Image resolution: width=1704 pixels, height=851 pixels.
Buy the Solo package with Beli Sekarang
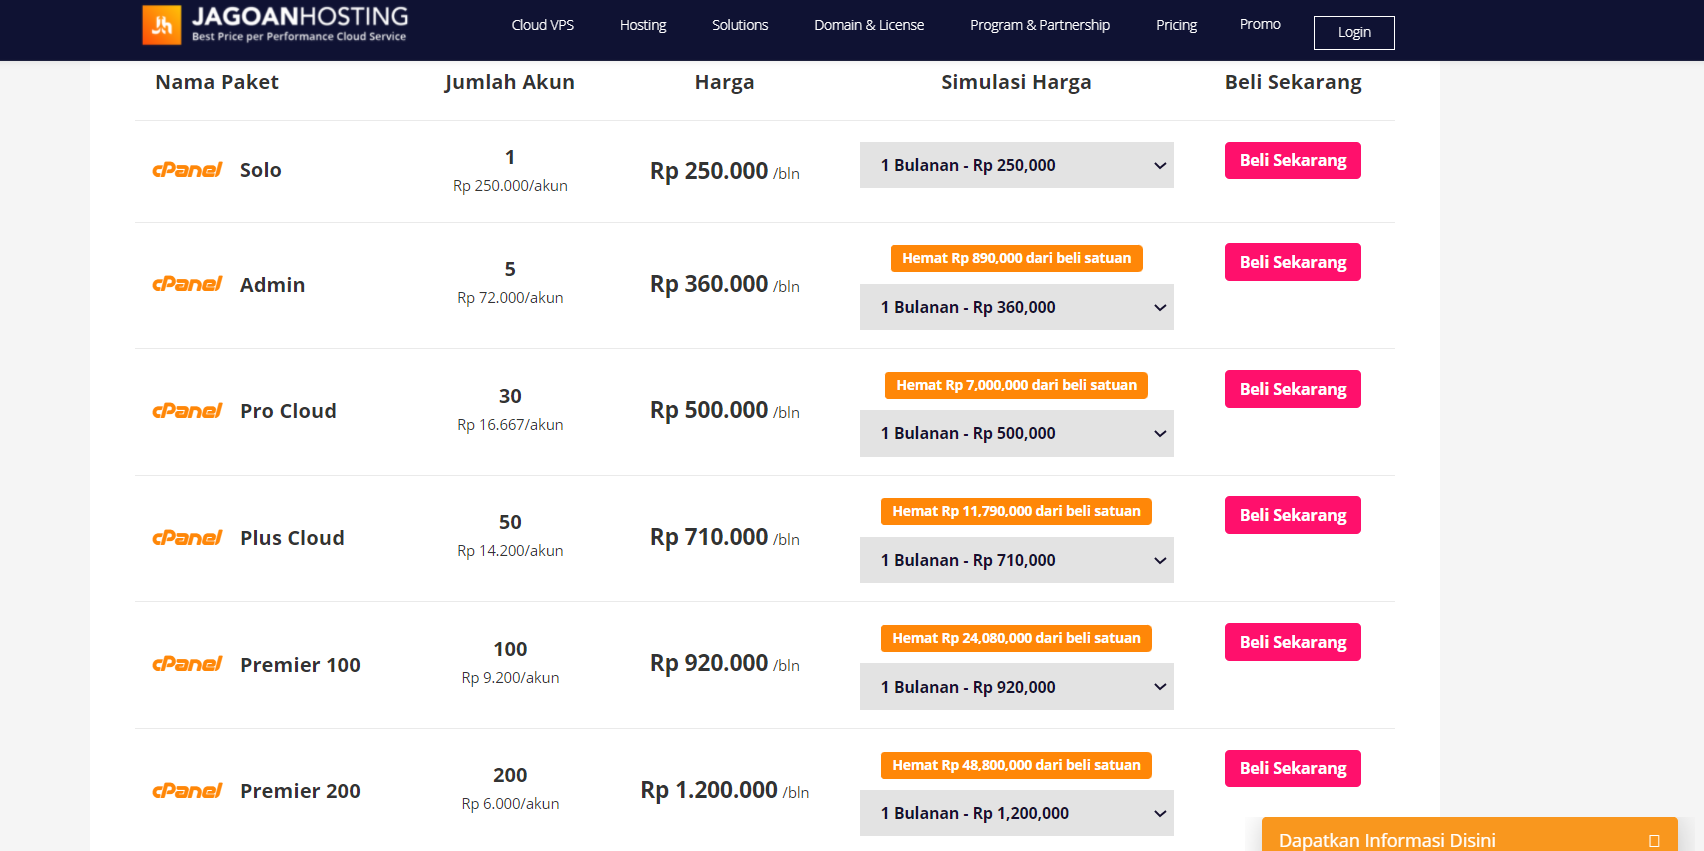pyautogui.click(x=1293, y=160)
